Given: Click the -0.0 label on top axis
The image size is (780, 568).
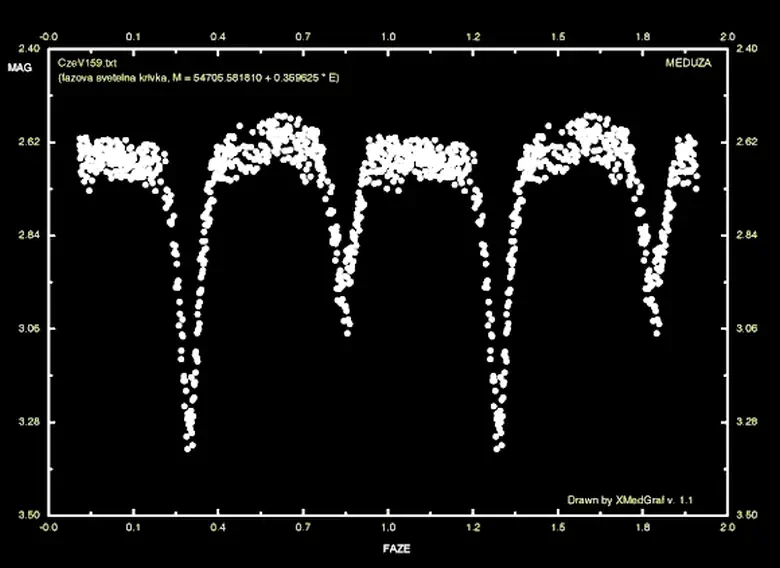Looking at the screenshot, I should (x=47, y=34).
